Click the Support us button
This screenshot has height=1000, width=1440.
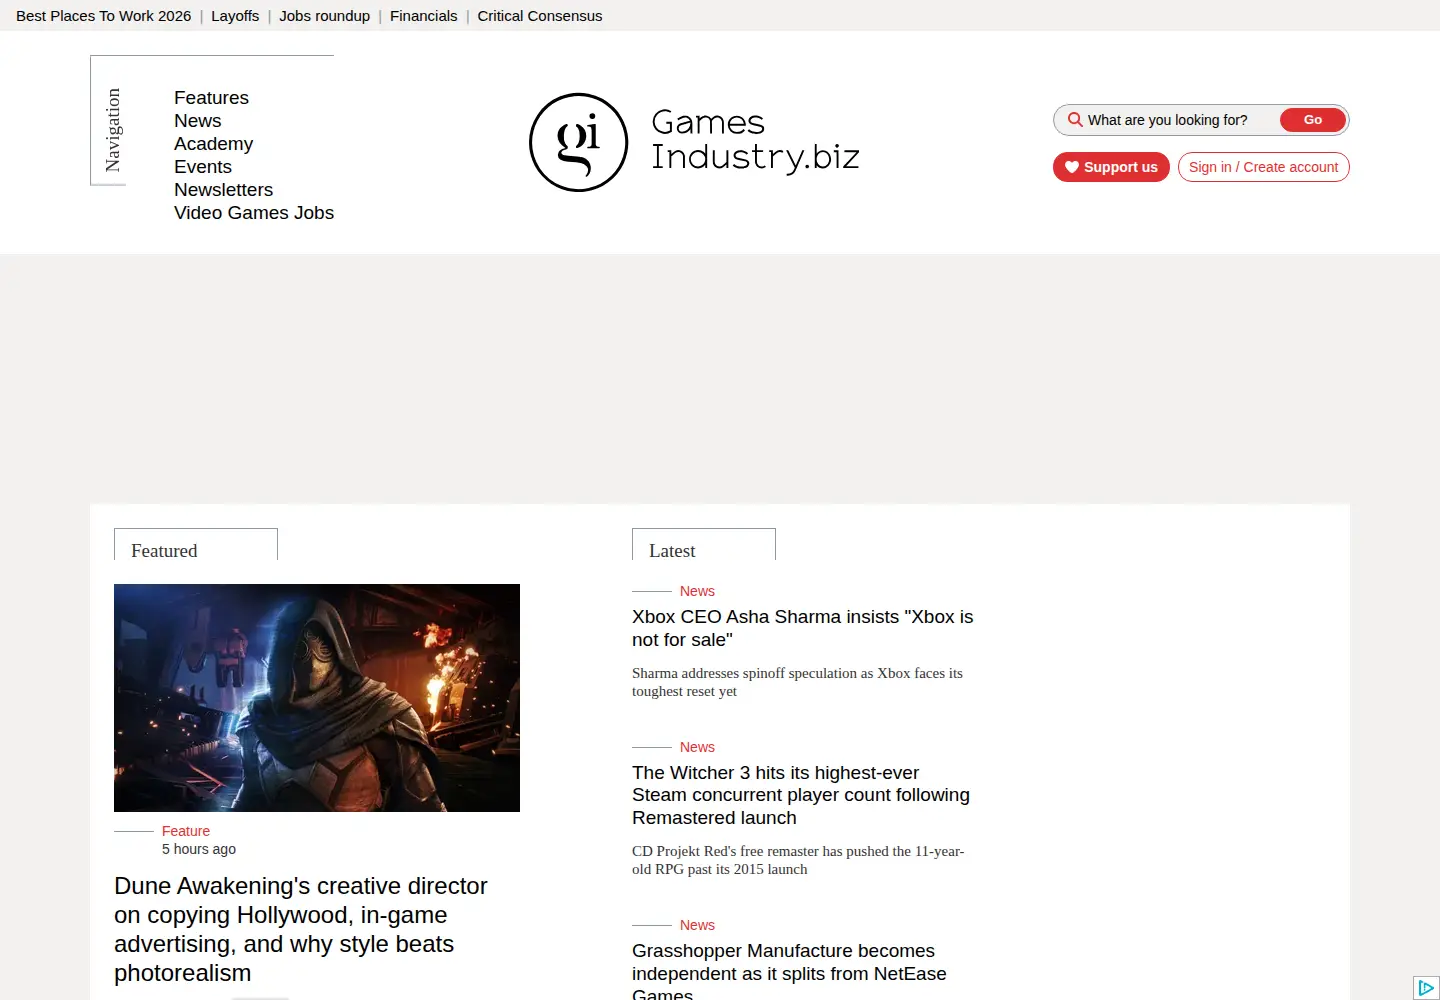(x=1111, y=167)
